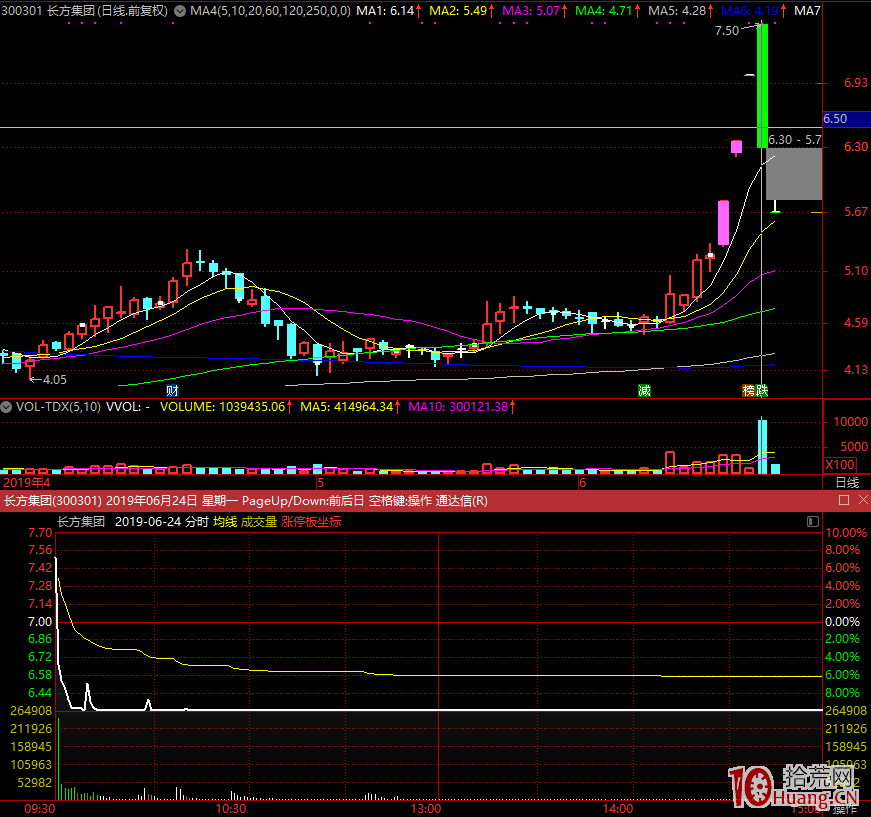Click the 财 financial marker on the chart

(x=172, y=390)
